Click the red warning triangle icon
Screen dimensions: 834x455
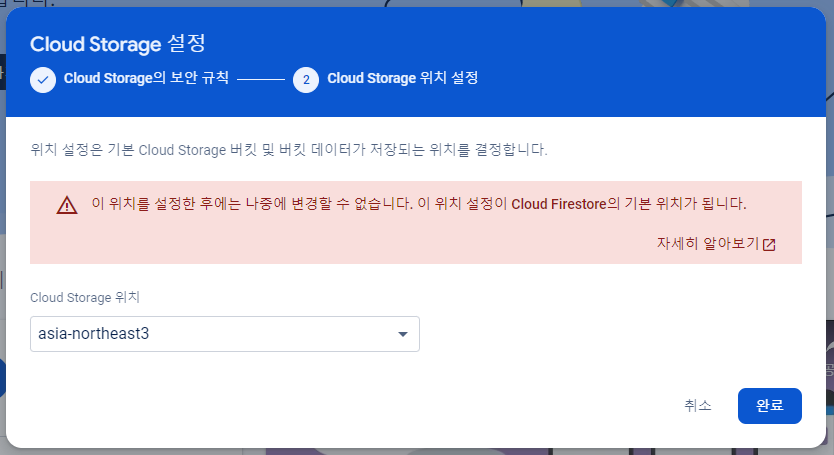click(67, 205)
